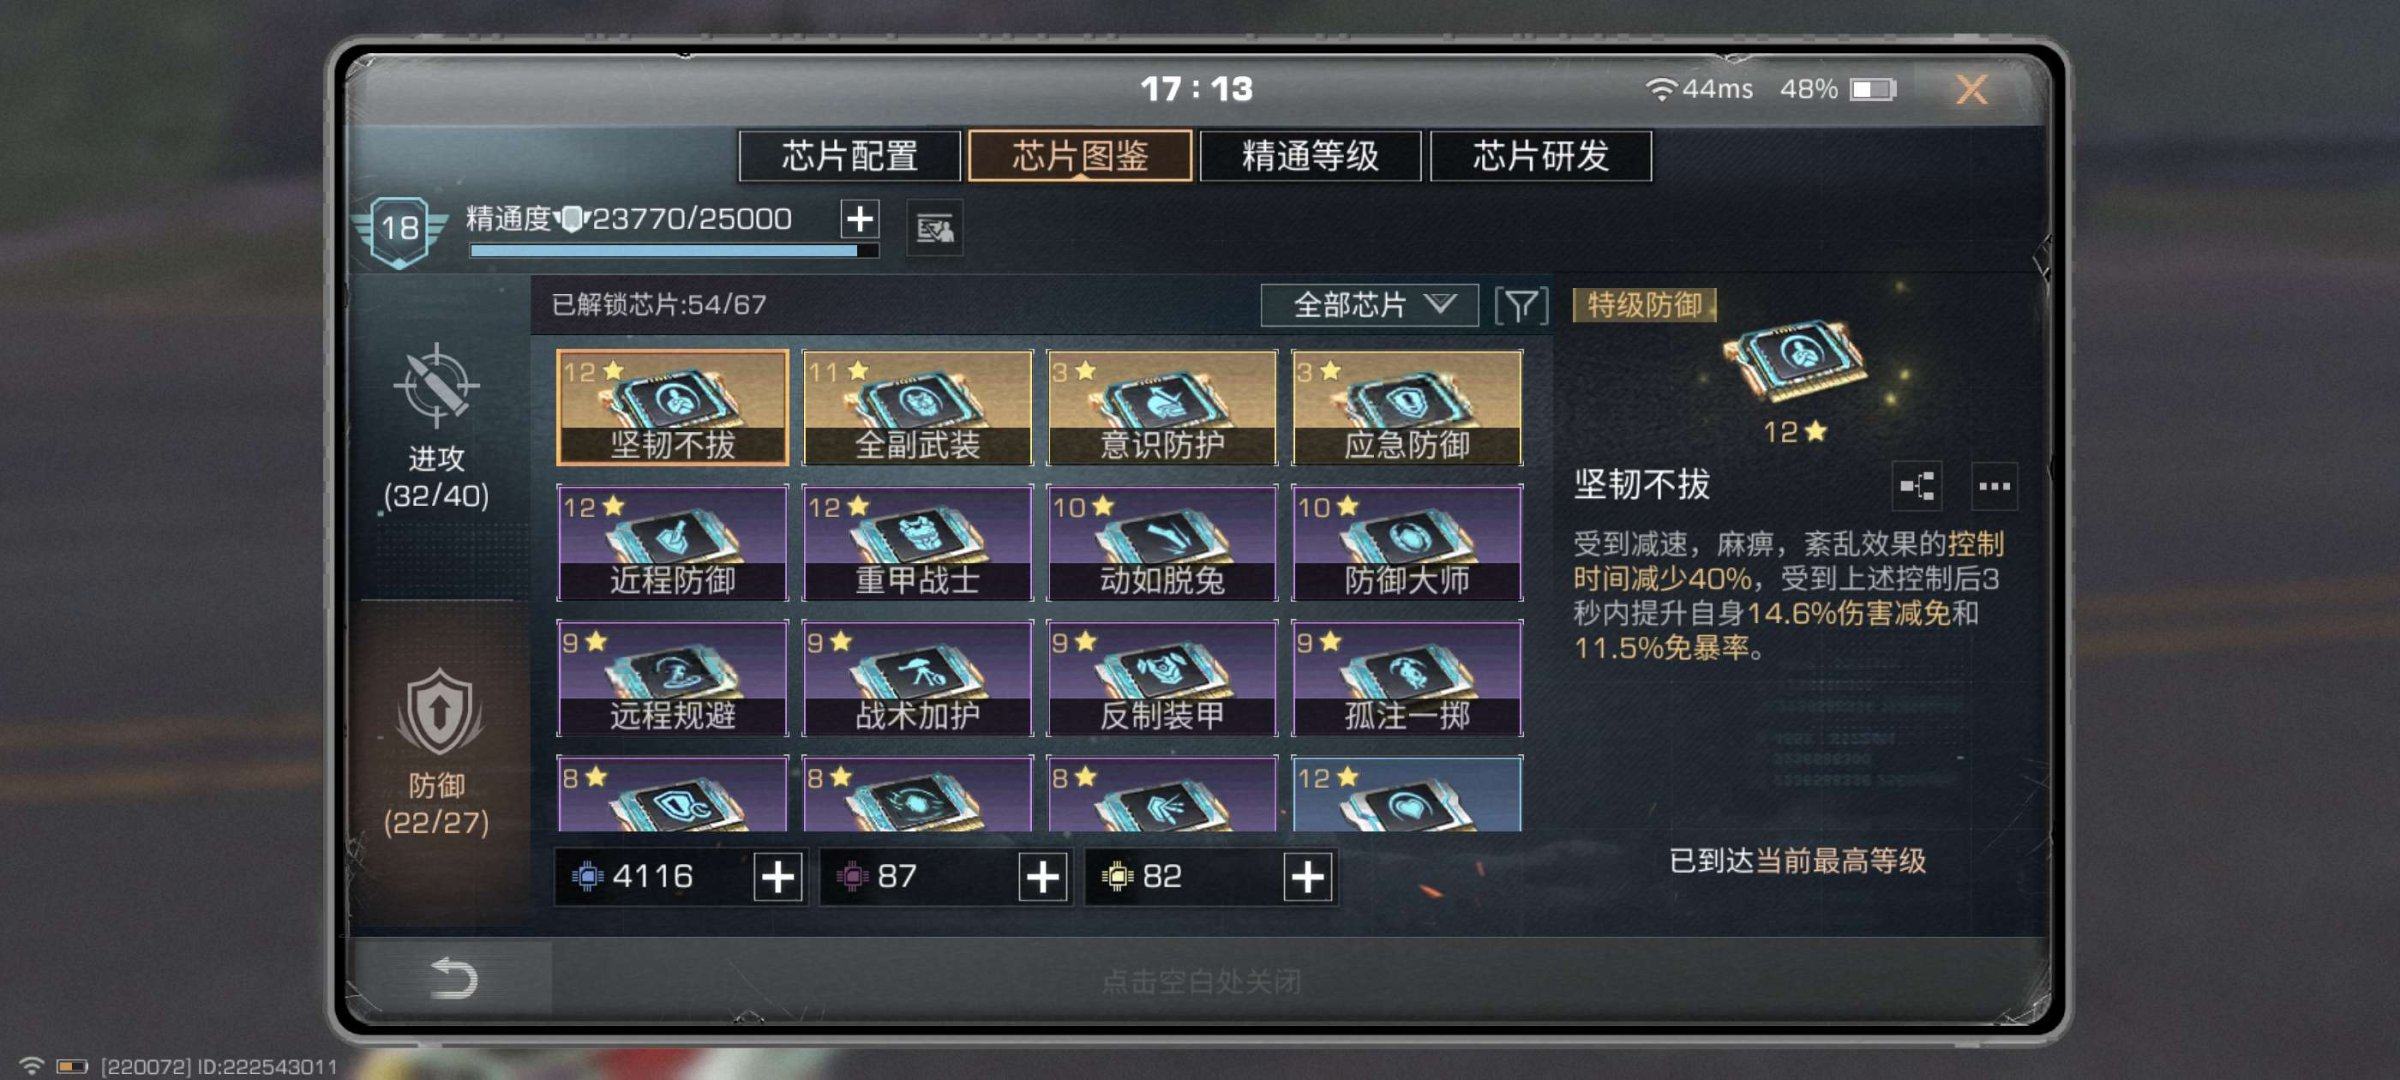Switch to the 芯片配置 tab
Image resolution: width=2400 pixels, height=1080 pixels.
(850, 156)
